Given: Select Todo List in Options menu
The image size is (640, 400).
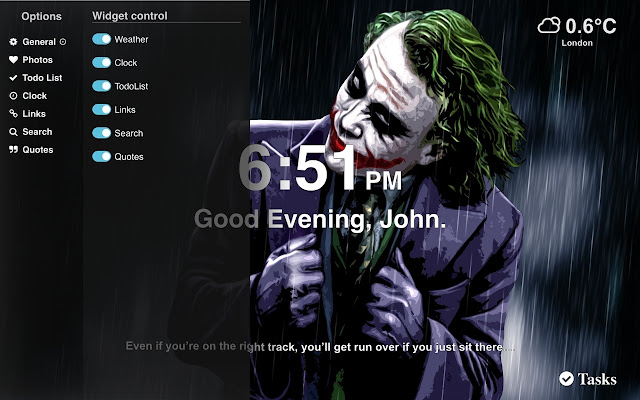Looking at the screenshot, I should point(42,78).
